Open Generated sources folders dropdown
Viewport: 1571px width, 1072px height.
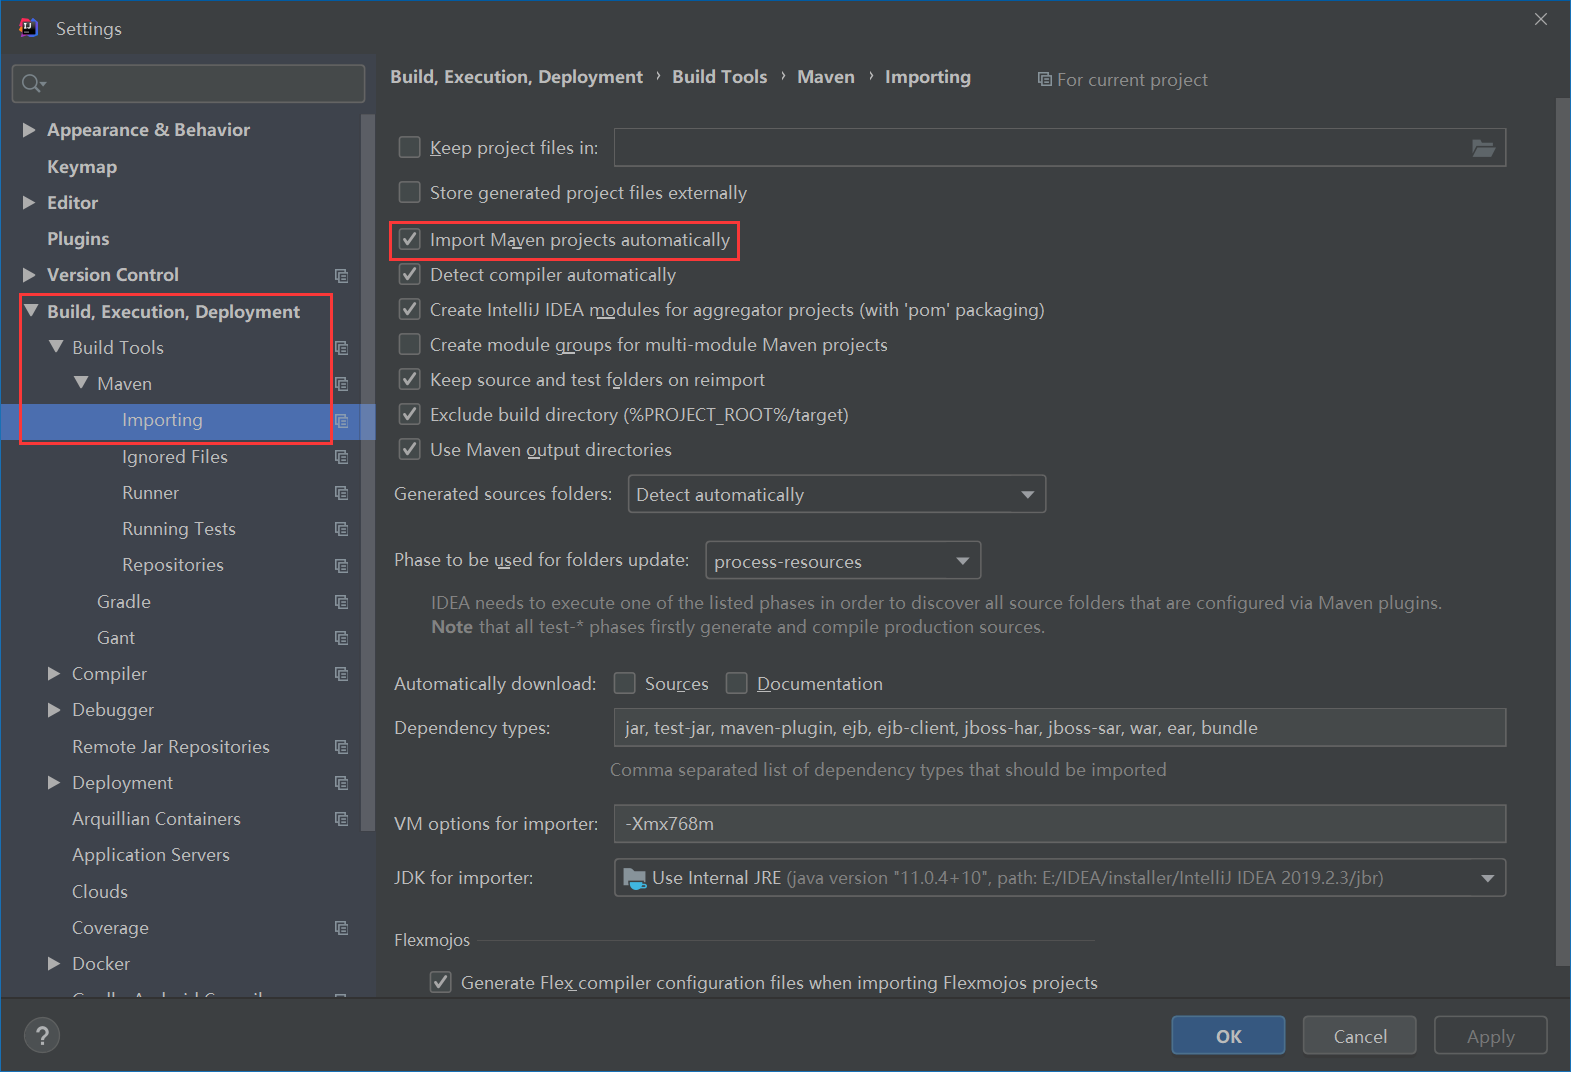point(836,494)
